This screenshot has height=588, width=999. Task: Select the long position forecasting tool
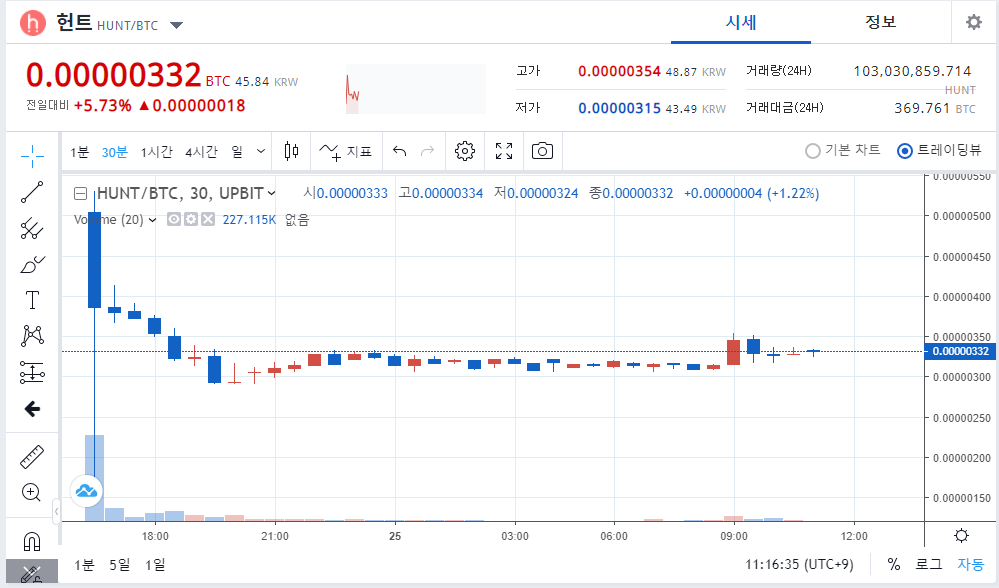[32, 372]
